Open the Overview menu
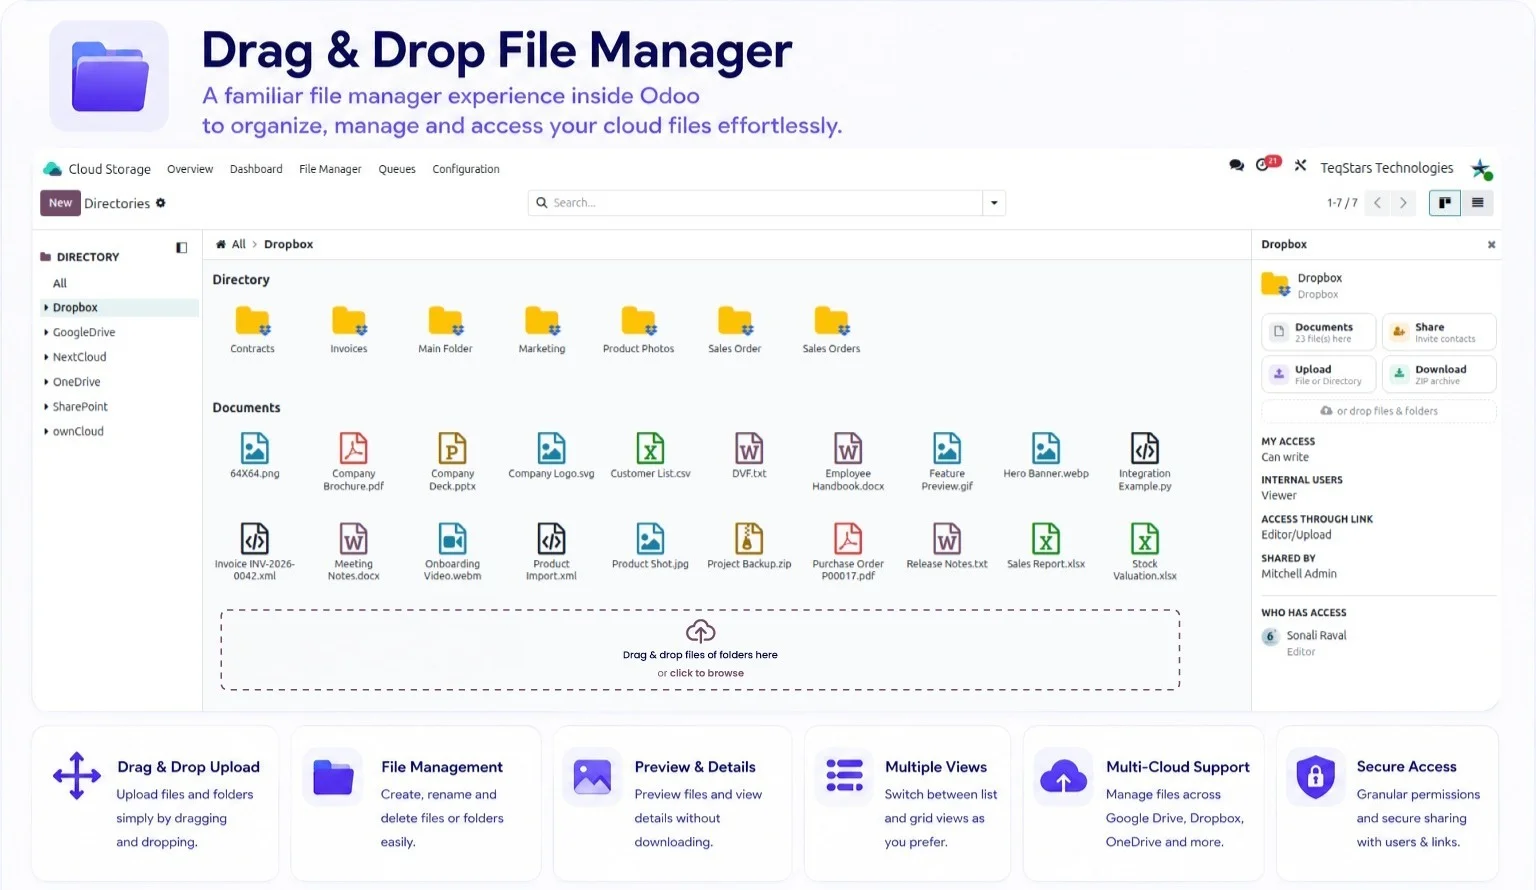The image size is (1536, 890). [190, 169]
